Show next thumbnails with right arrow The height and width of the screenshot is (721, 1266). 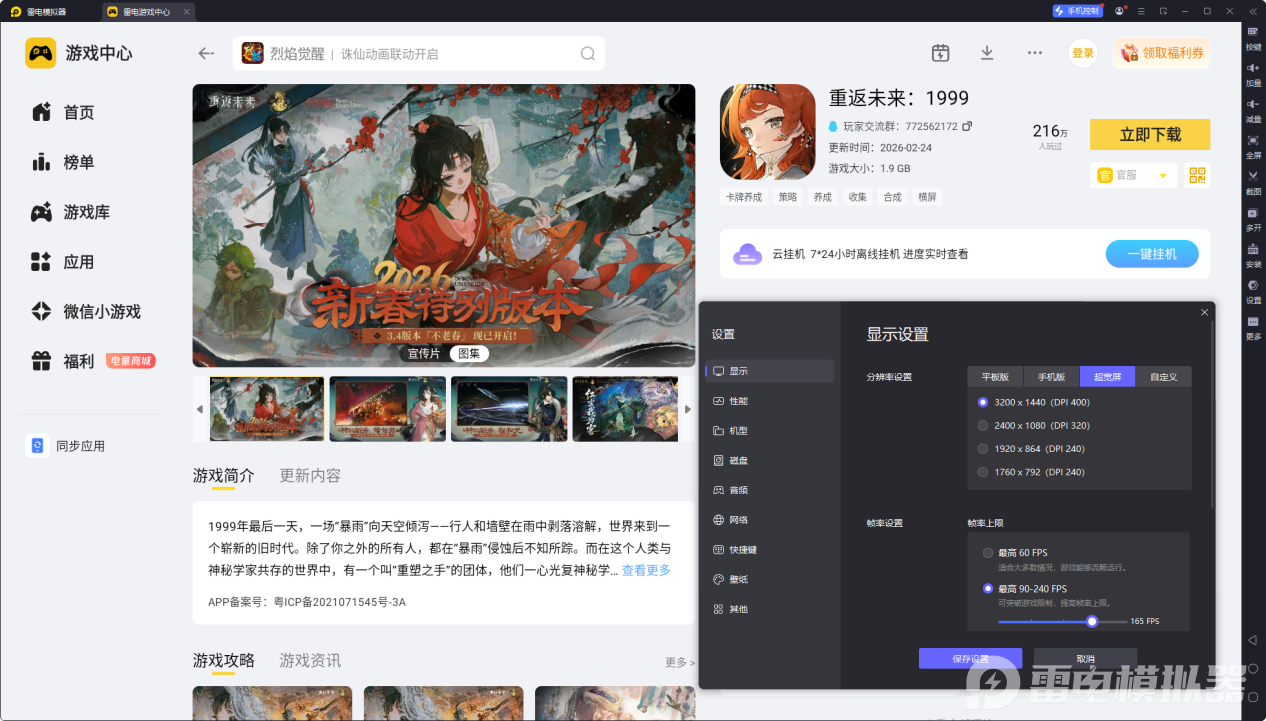(x=687, y=409)
